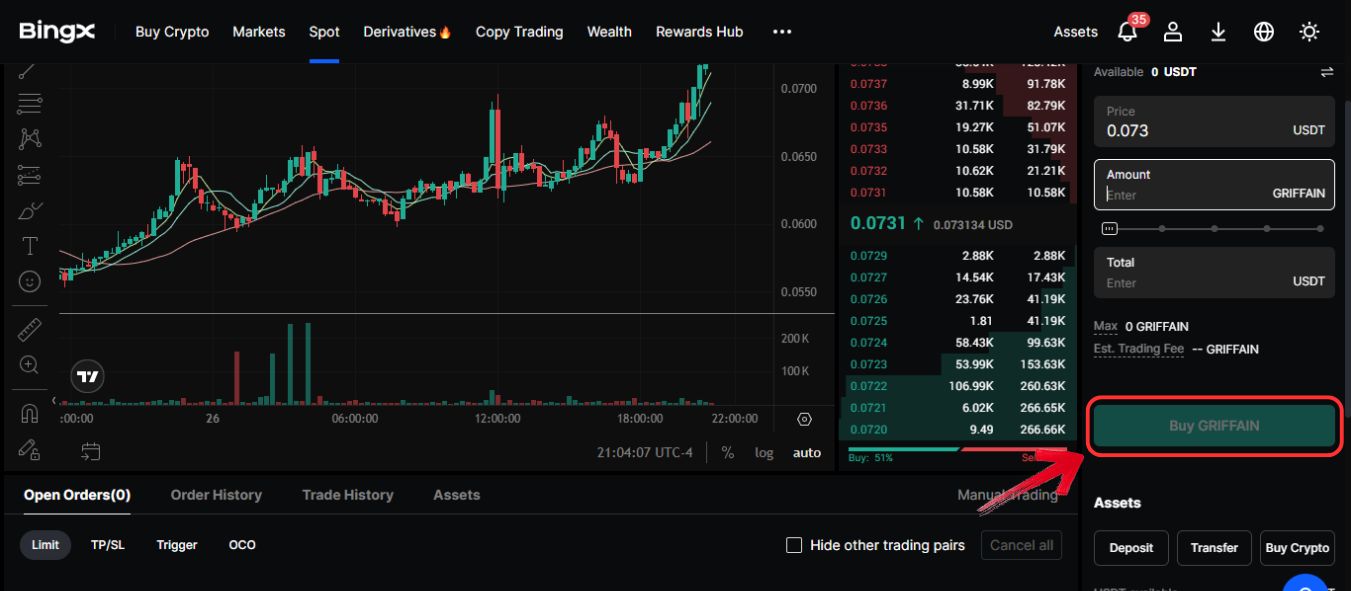Switch theme using the sun icon
Screen dimensions: 1351x591
coord(1309,32)
